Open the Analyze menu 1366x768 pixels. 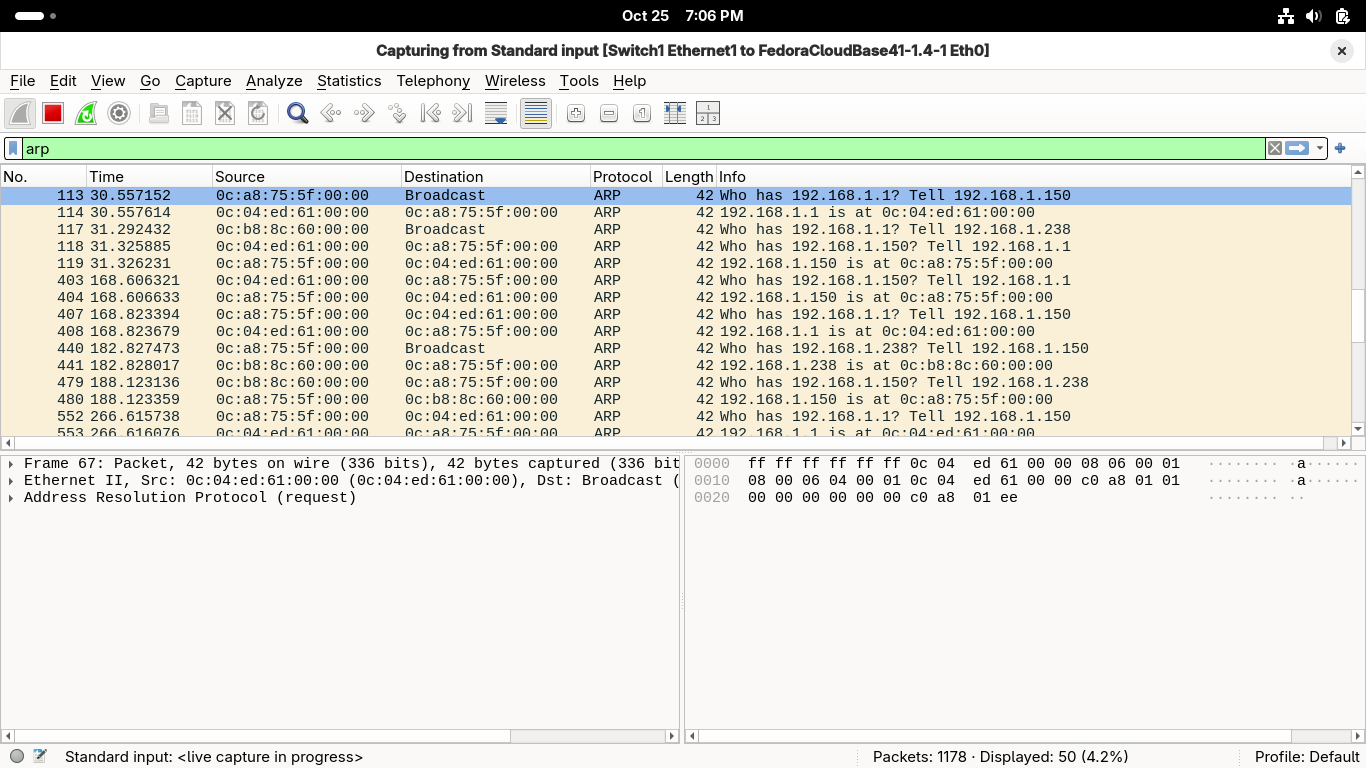[x=274, y=81]
